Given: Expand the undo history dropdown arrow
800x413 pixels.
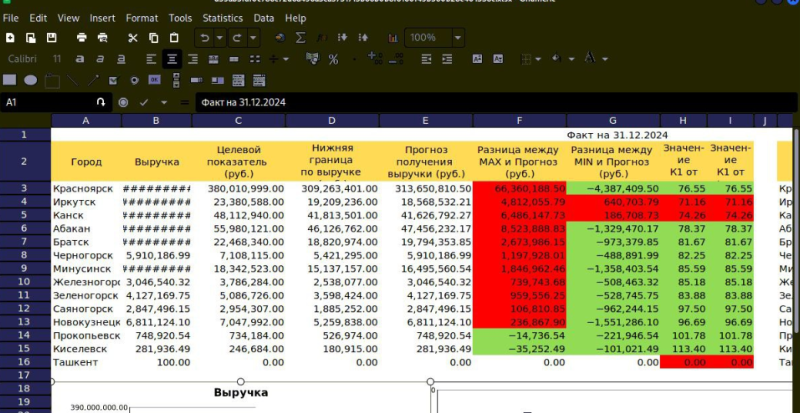Looking at the screenshot, I should click(x=219, y=38).
